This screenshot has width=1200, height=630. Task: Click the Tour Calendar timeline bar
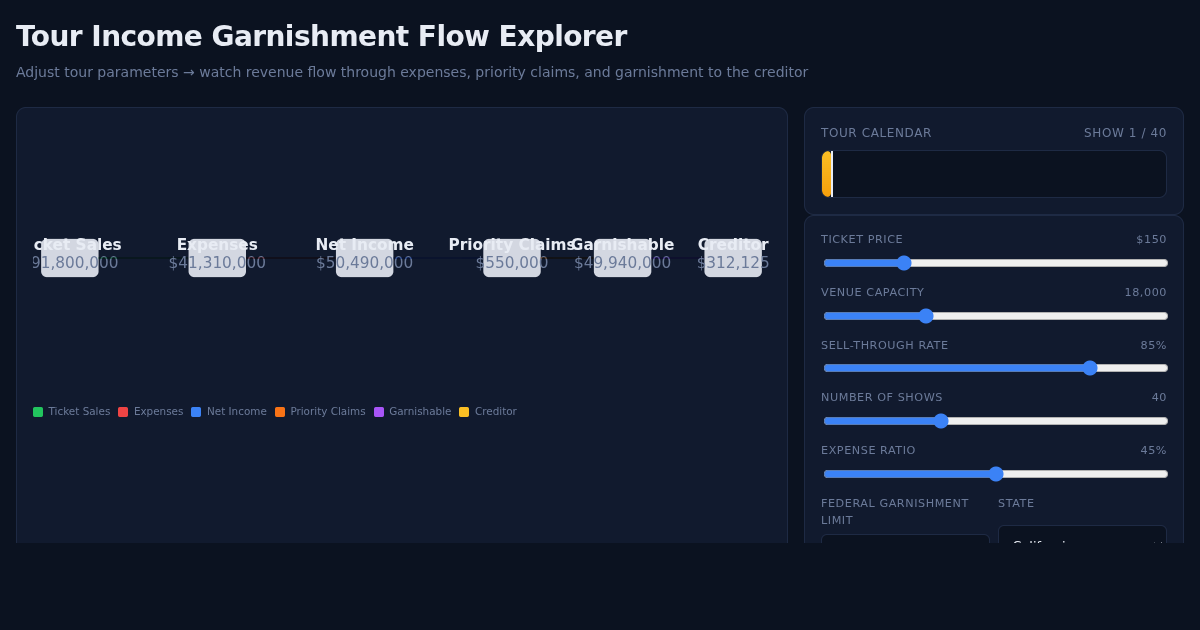(994, 174)
